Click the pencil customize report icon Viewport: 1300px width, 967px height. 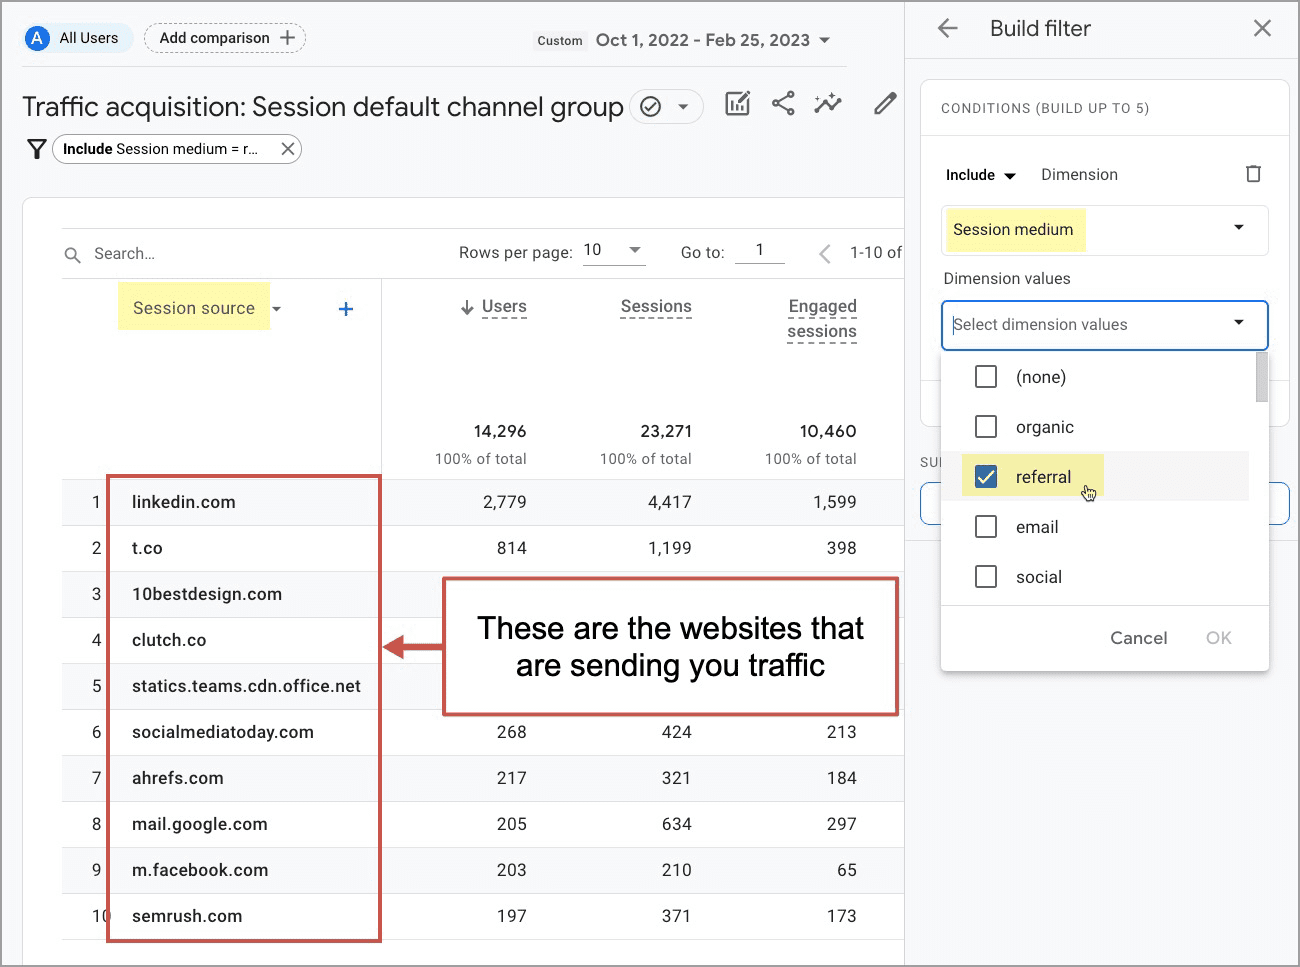pyautogui.click(x=885, y=103)
